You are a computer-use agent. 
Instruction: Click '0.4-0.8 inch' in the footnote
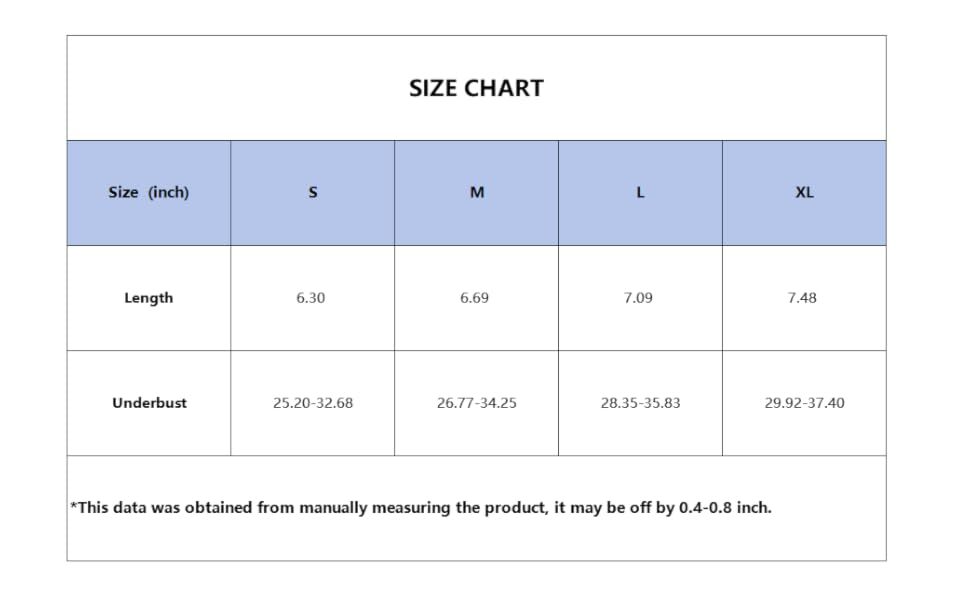[x=725, y=508]
